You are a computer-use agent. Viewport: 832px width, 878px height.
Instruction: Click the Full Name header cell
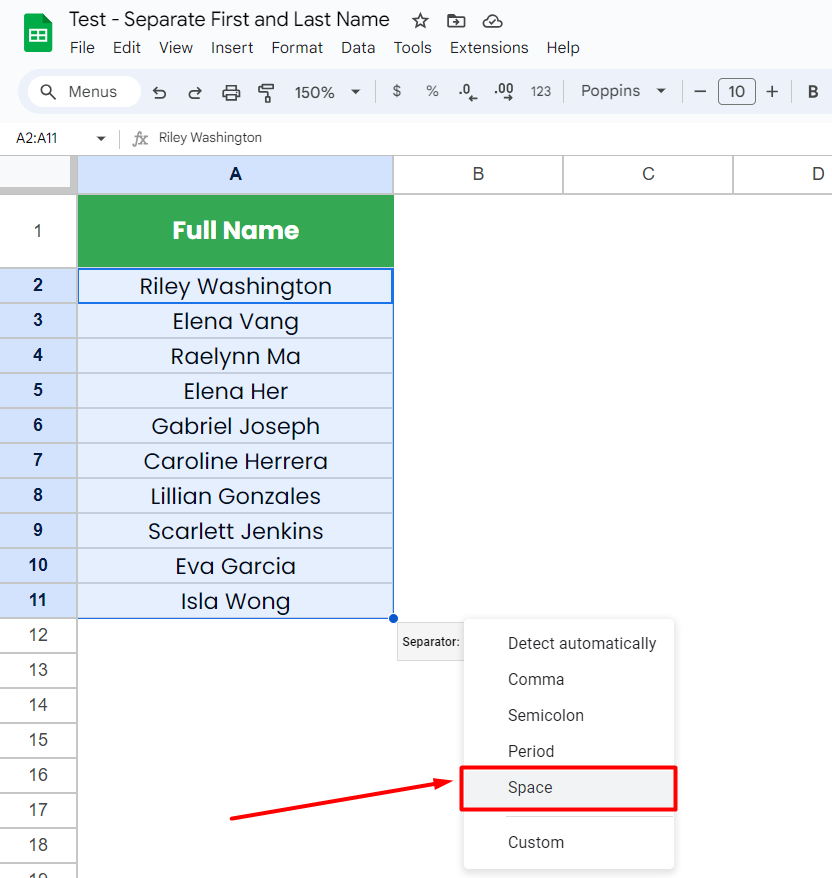235,231
